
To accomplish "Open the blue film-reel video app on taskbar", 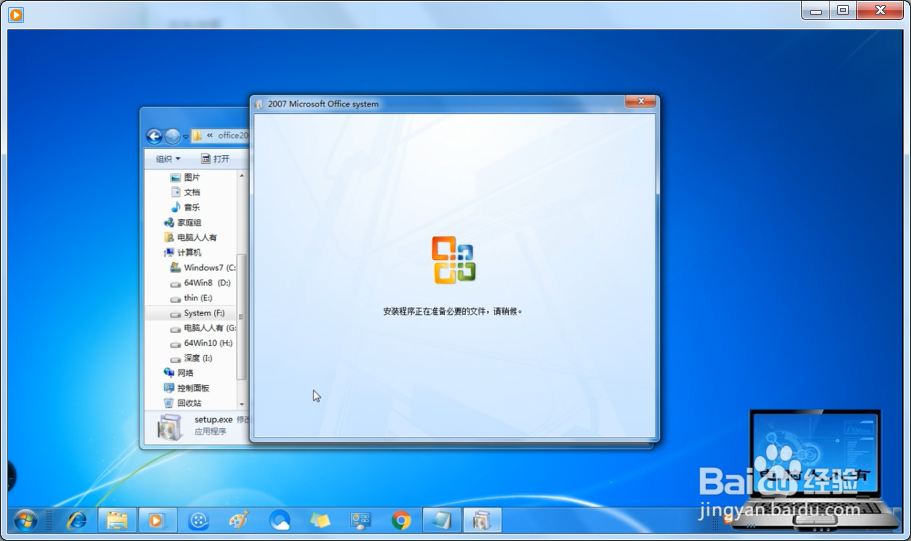I will pyautogui.click(x=199, y=521).
